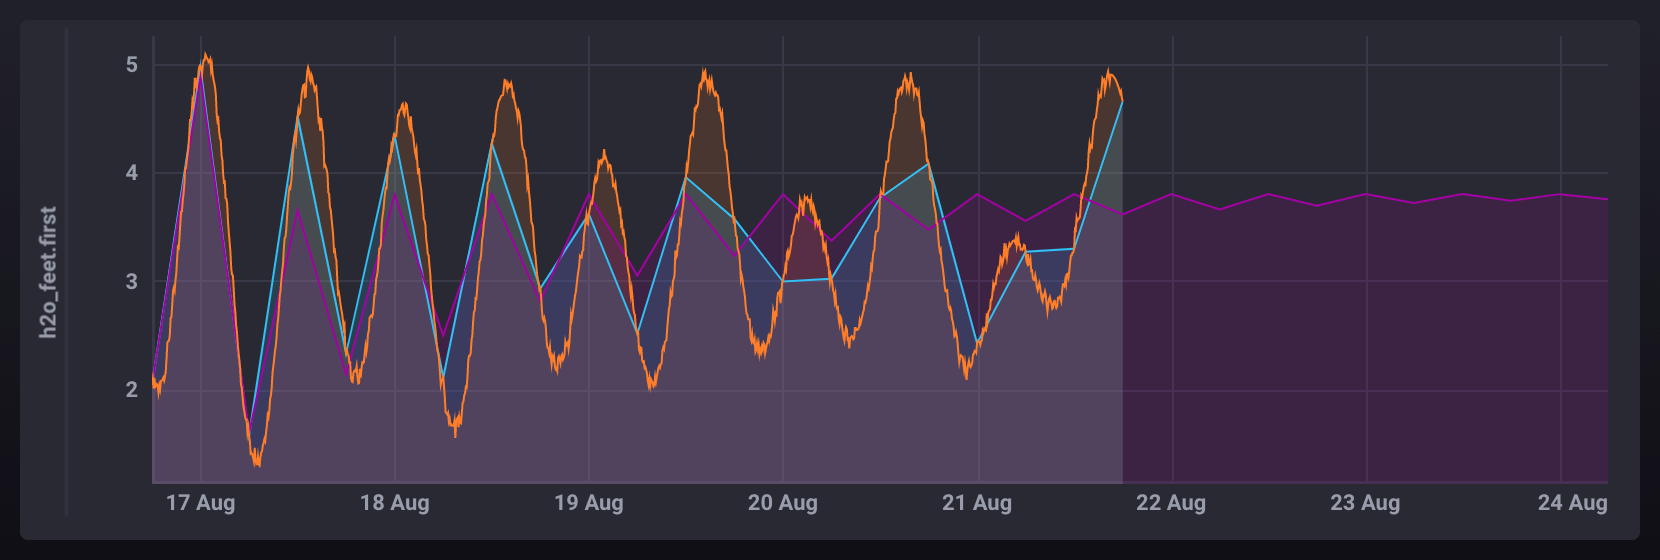Click the y-axis value 2
Screen dimensions: 1660x560
tap(132, 390)
